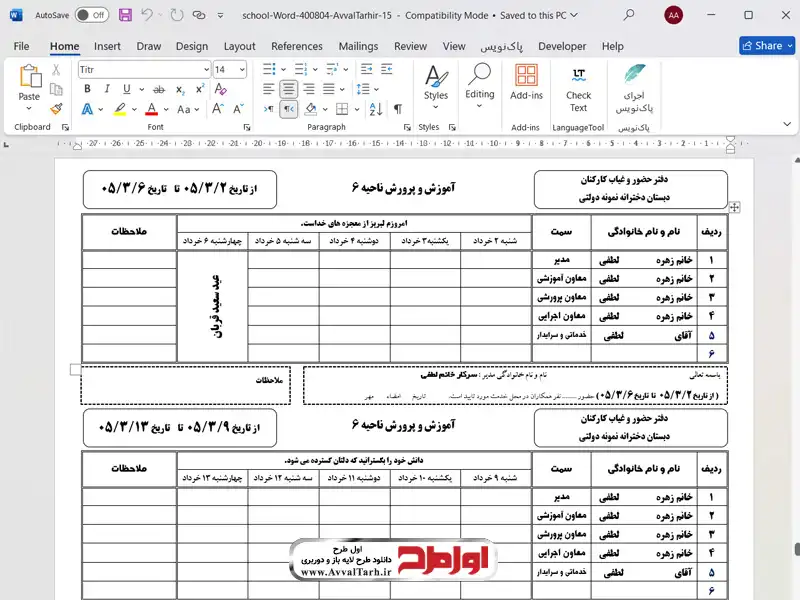The image size is (800, 600).
Task: Open the Layout ribbon tab
Action: [239, 46]
